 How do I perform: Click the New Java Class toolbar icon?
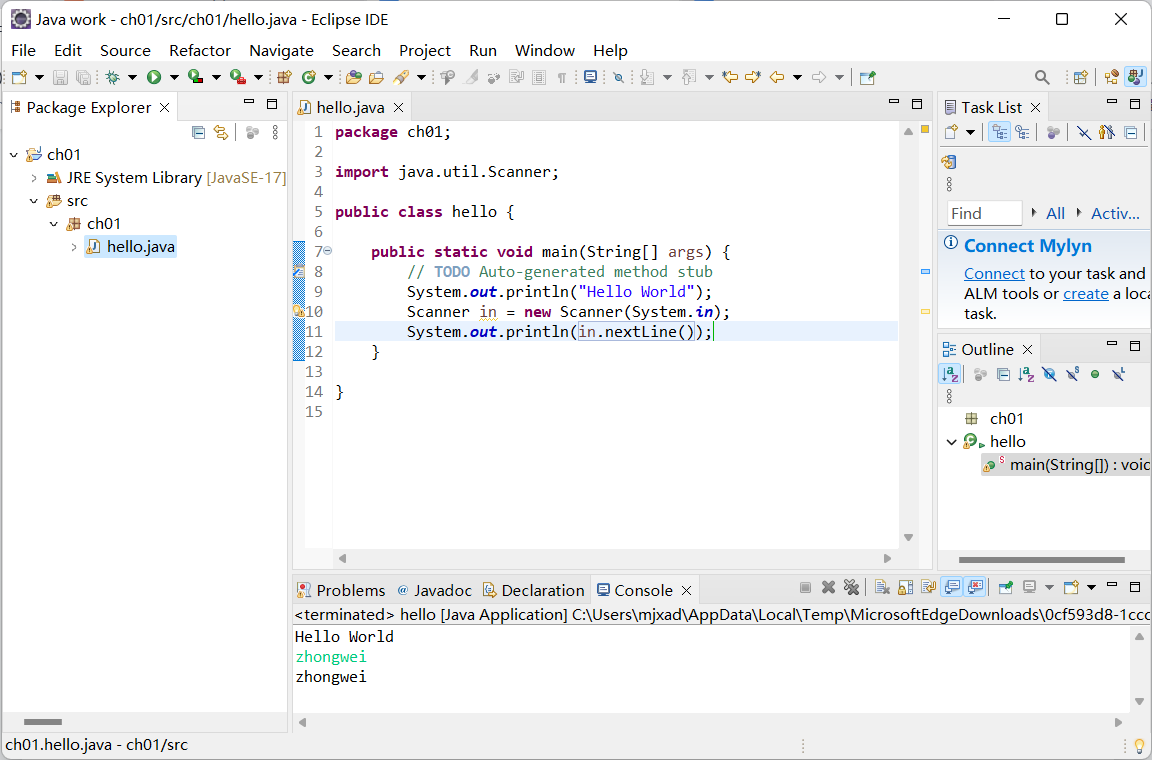click(x=309, y=77)
